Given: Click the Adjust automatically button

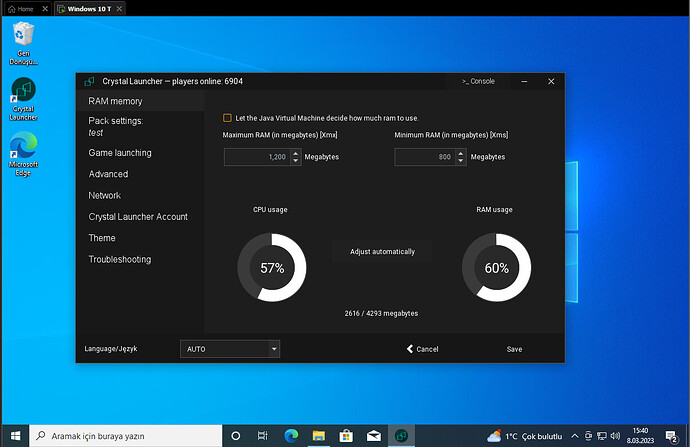Looking at the screenshot, I should point(382,251).
